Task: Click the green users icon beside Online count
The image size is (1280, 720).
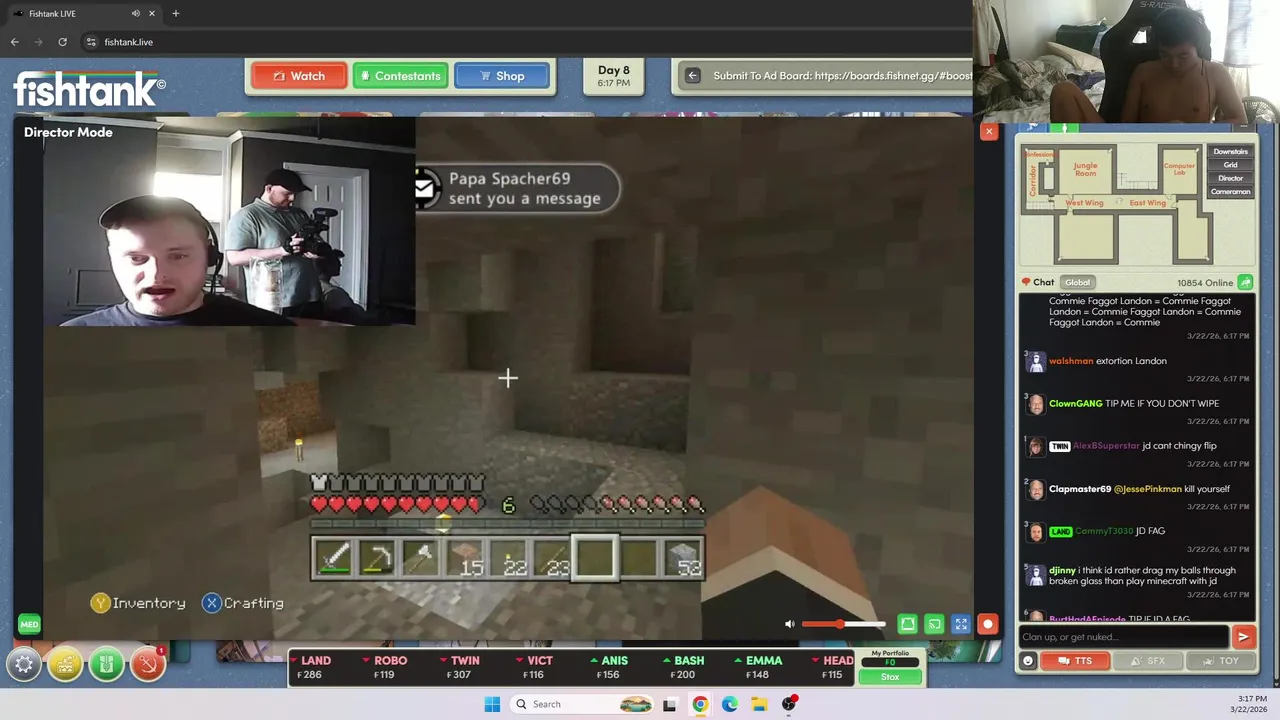Action: pyautogui.click(x=1245, y=282)
